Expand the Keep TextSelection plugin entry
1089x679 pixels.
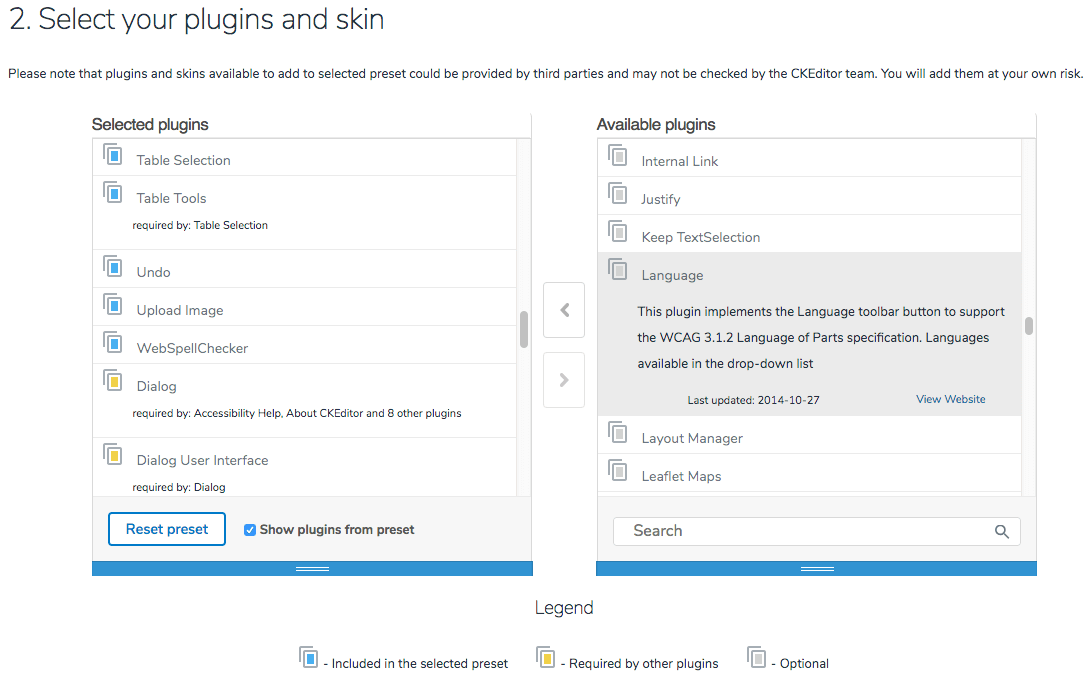click(700, 237)
